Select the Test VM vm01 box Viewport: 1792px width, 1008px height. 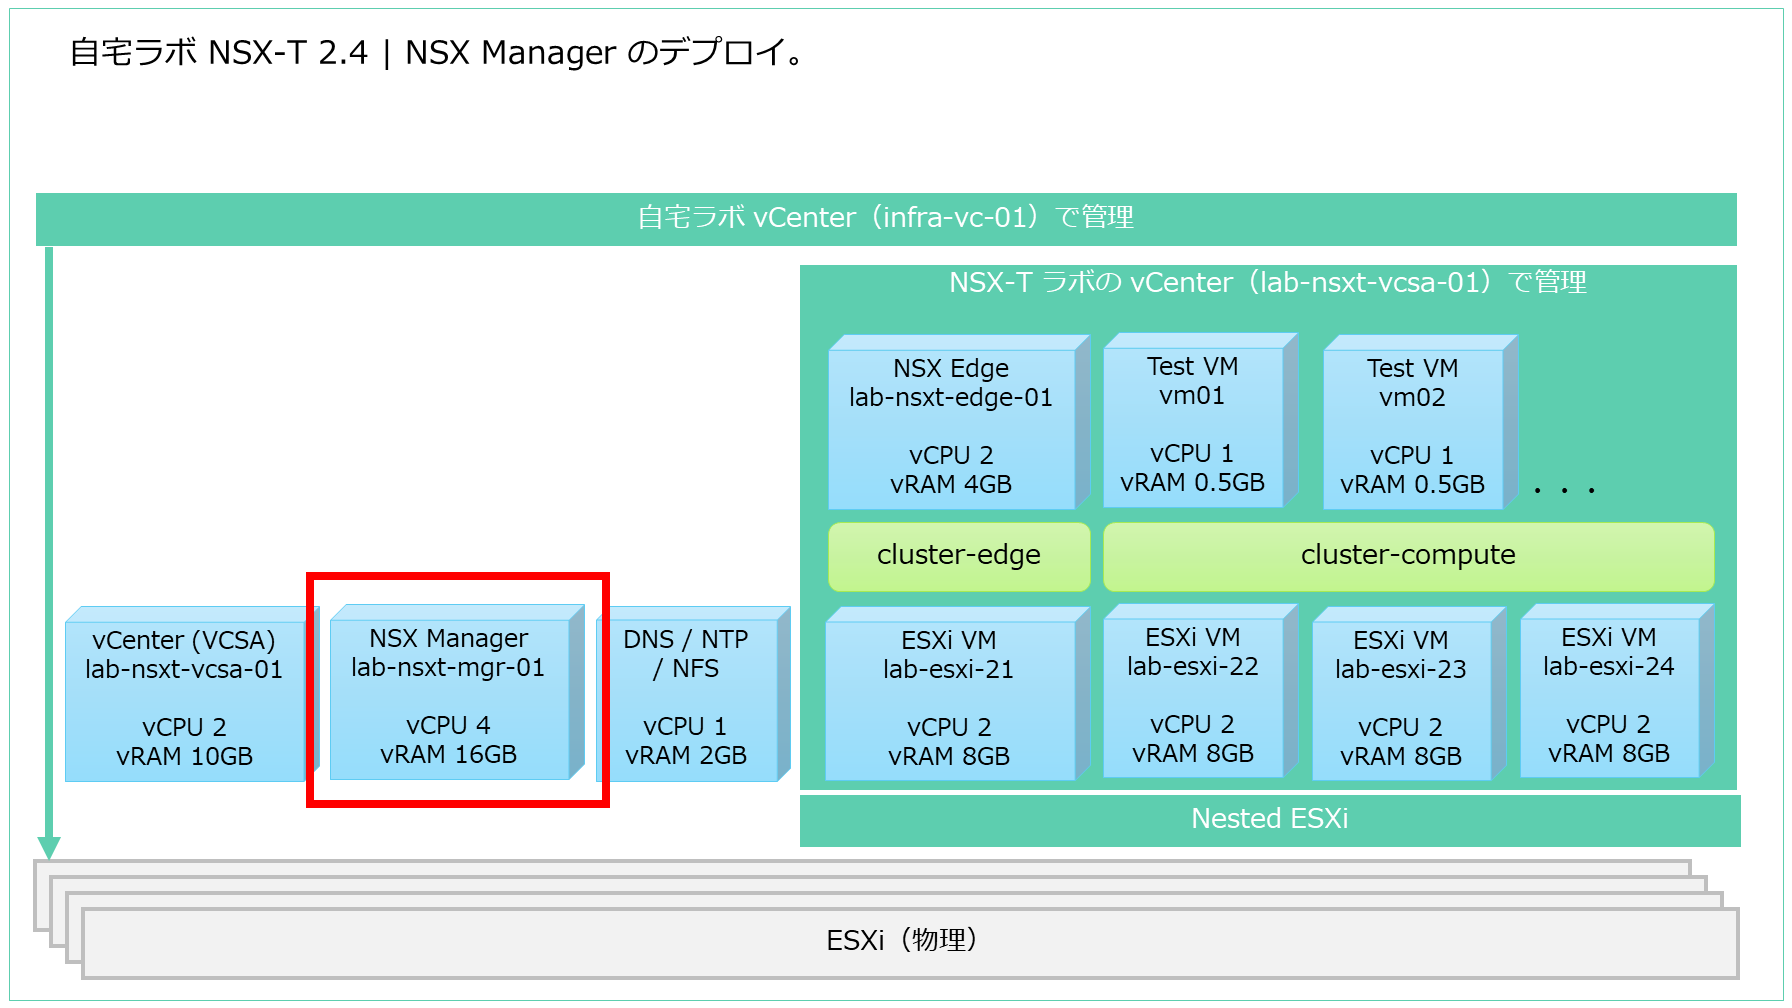(x=1200, y=420)
